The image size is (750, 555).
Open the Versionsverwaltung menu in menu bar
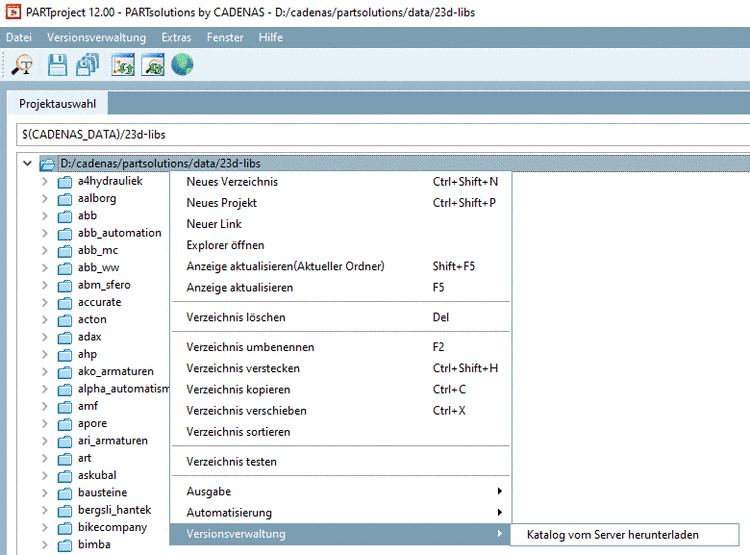tap(96, 37)
